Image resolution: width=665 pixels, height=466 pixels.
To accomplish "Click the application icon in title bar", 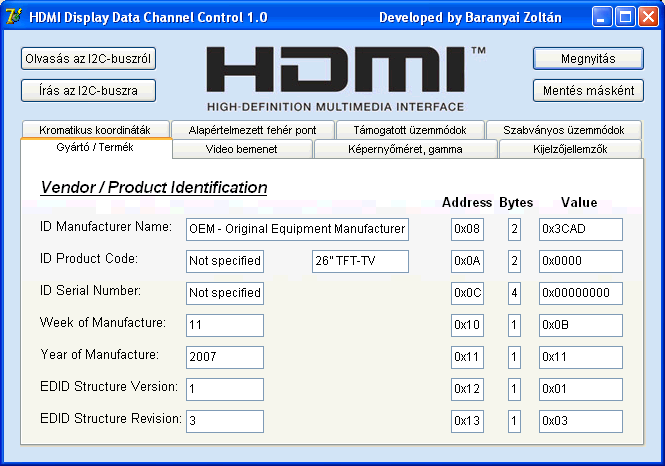I will pos(14,17).
